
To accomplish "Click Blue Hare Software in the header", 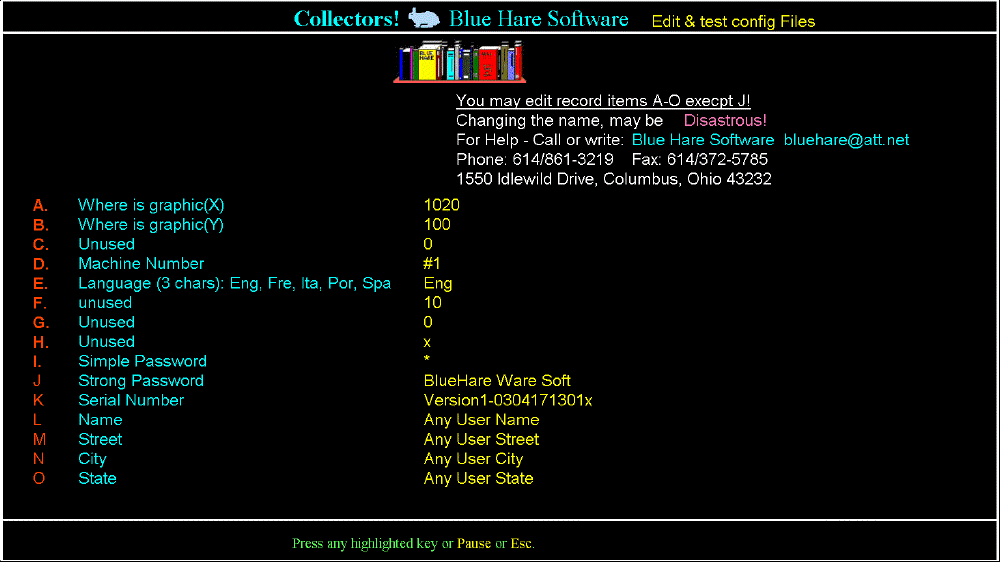I will pos(539,19).
